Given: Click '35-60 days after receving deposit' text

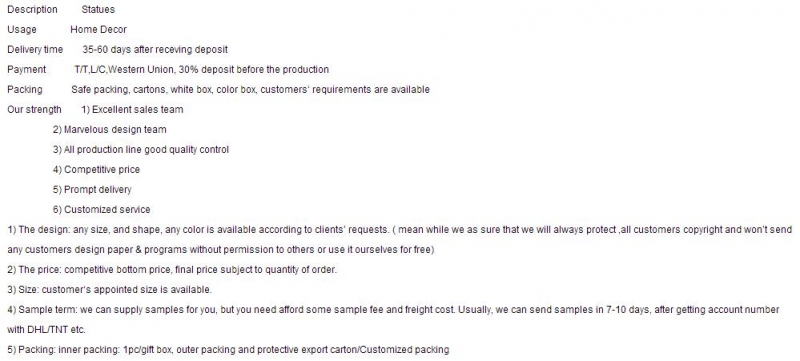Looking at the screenshot, I should 155,49.
